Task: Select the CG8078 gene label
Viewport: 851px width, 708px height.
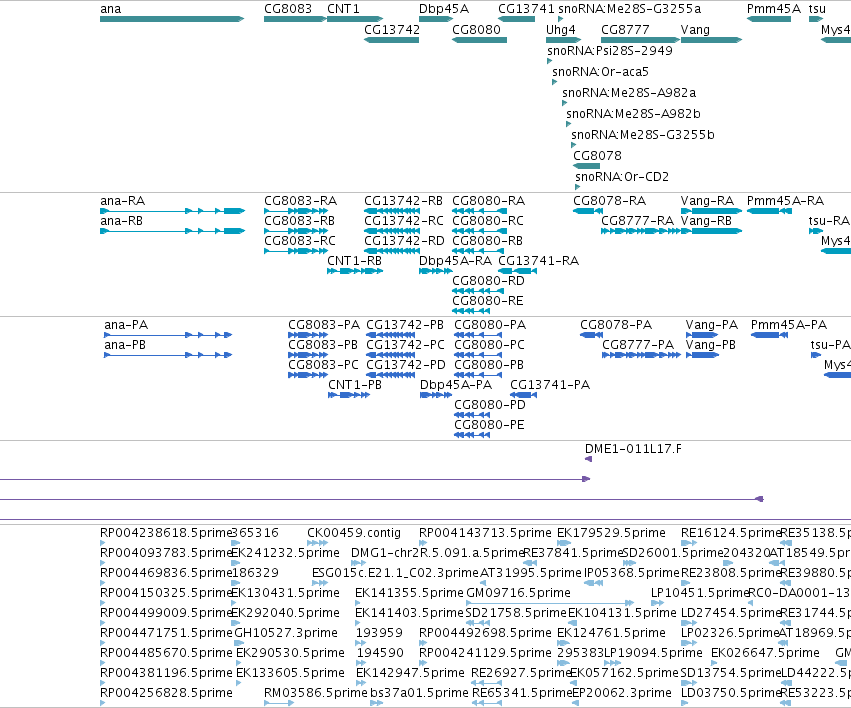Action: pyautogui.click(x=598, y=156)
